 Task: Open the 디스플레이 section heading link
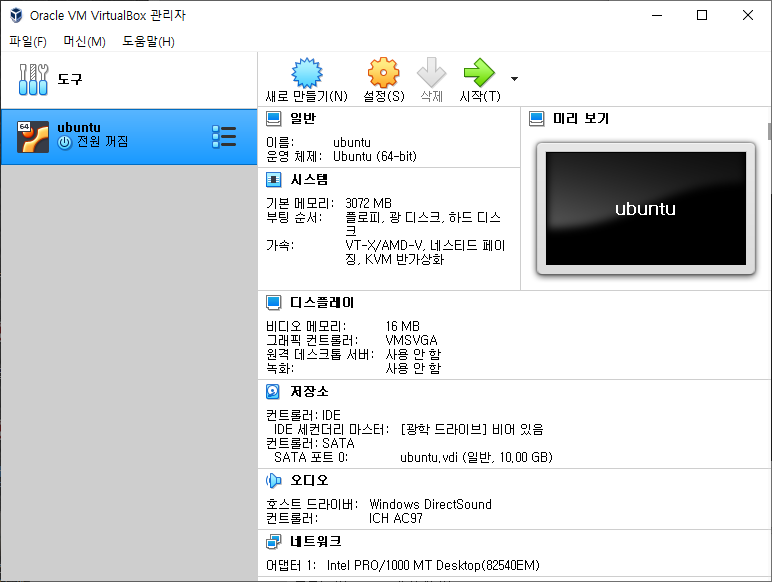[x=322, y=302]
